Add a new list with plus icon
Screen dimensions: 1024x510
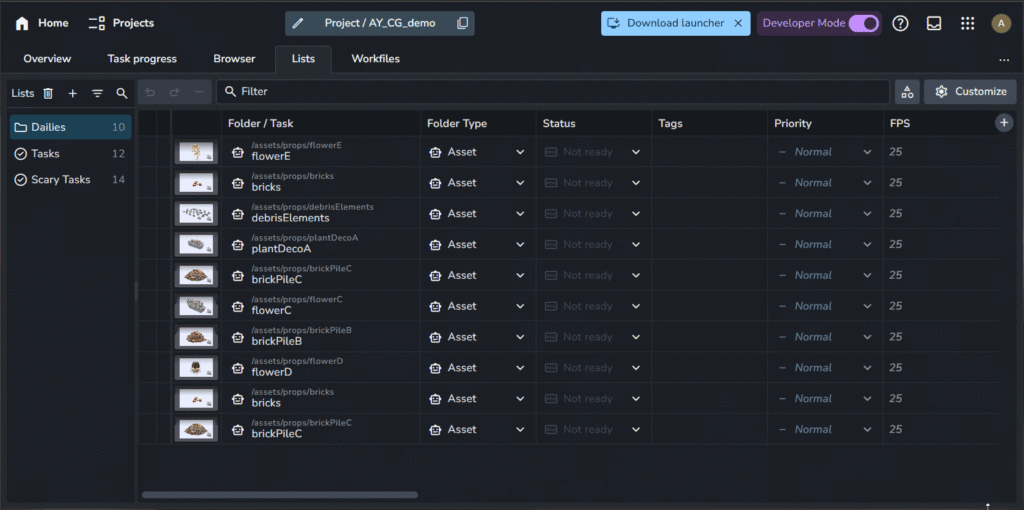[x=72, y=93]
